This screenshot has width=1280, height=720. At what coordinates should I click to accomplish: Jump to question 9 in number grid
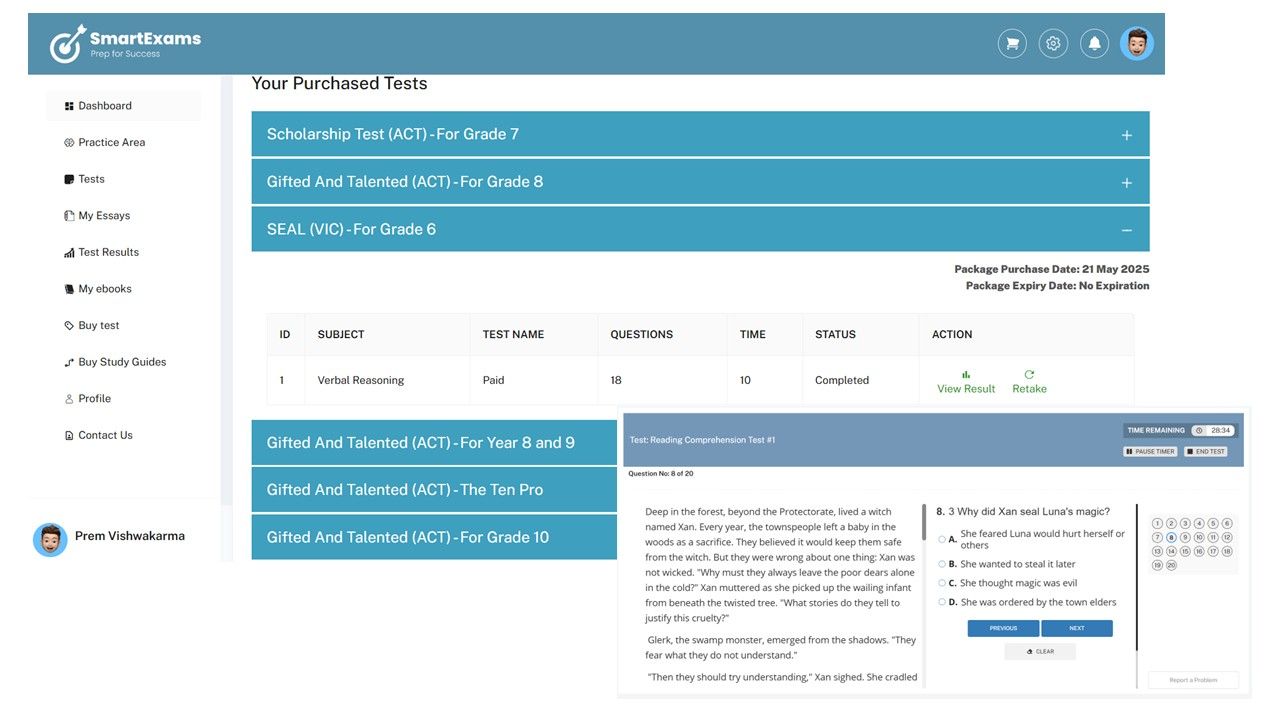1185,537
